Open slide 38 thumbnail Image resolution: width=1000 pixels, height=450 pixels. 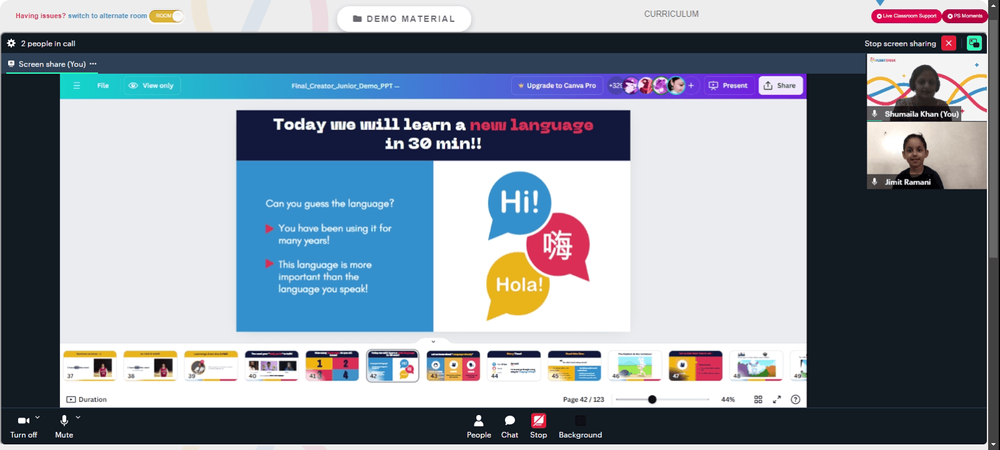(151, 366)
